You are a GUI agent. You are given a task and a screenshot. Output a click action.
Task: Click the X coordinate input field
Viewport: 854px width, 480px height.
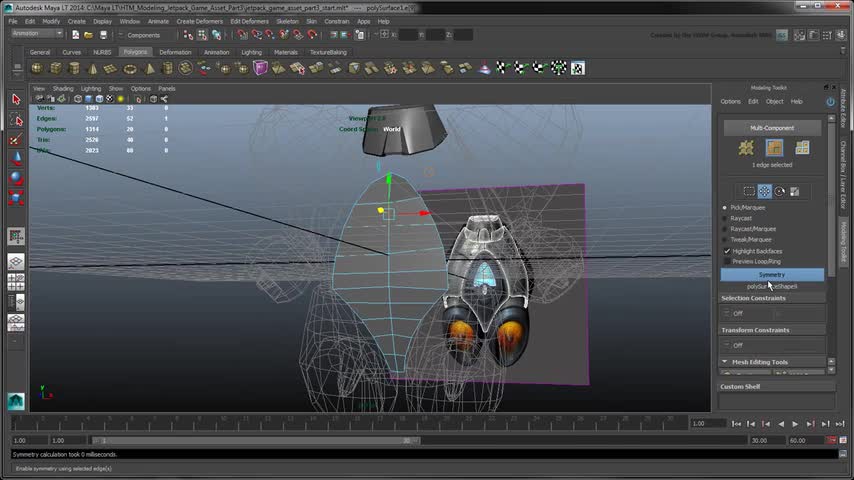408,35
